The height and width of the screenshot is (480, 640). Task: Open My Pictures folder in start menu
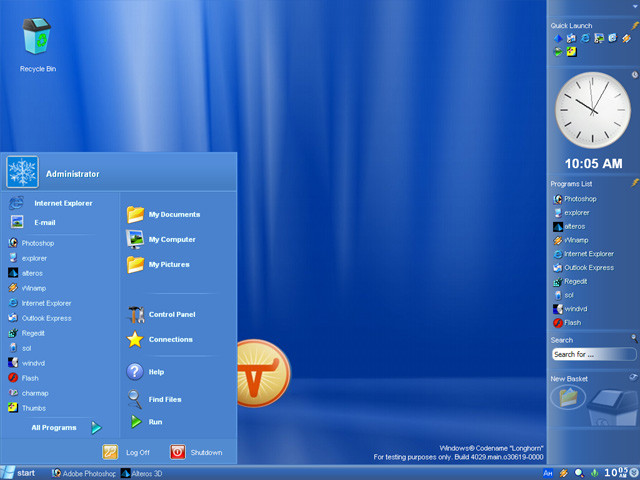pyautogui.click(x=158, y=264)
